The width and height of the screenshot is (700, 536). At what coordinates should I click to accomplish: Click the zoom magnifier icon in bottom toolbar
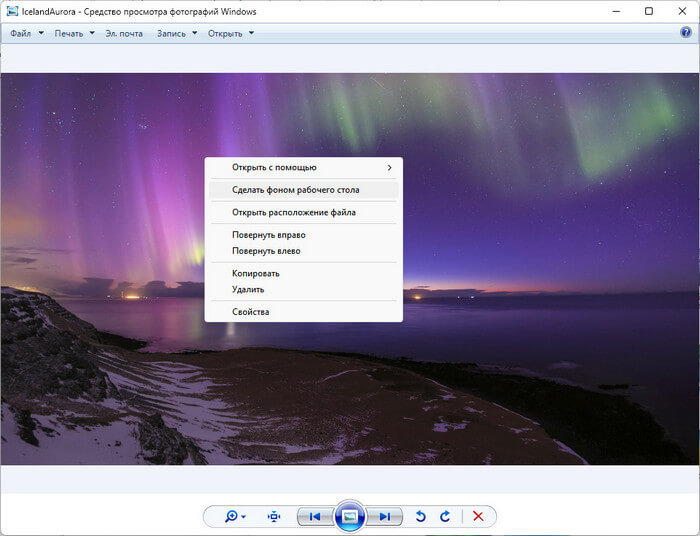232,516
